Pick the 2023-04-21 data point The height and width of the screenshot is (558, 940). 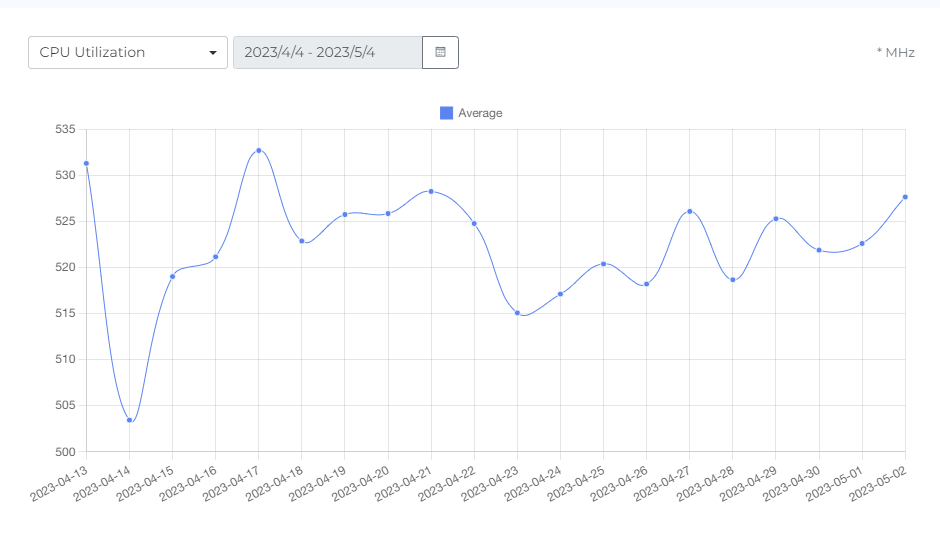[431, 191]
